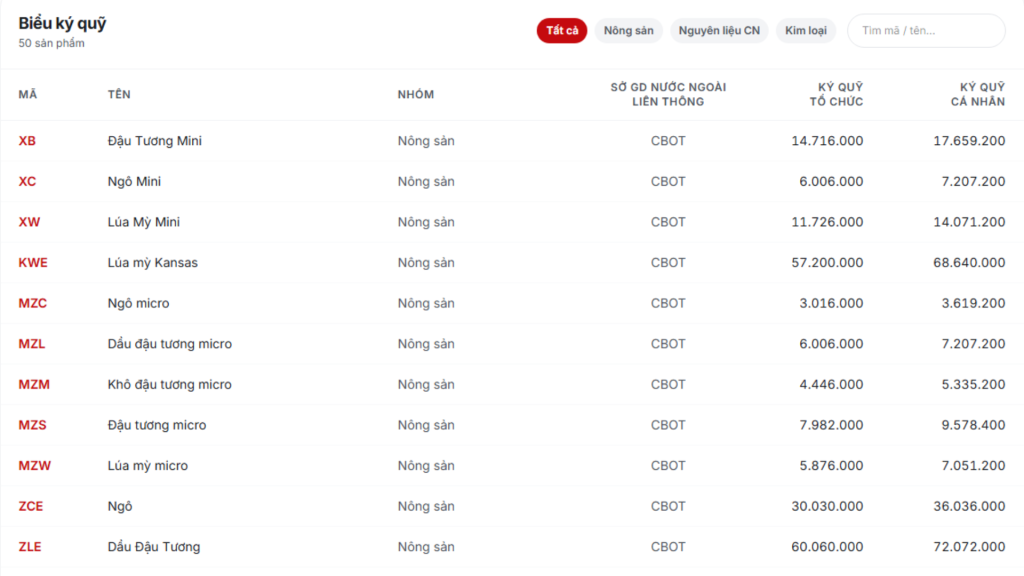Select the ZCE product code
Viewport: 1024px width, 576px height.
(31, 506)
